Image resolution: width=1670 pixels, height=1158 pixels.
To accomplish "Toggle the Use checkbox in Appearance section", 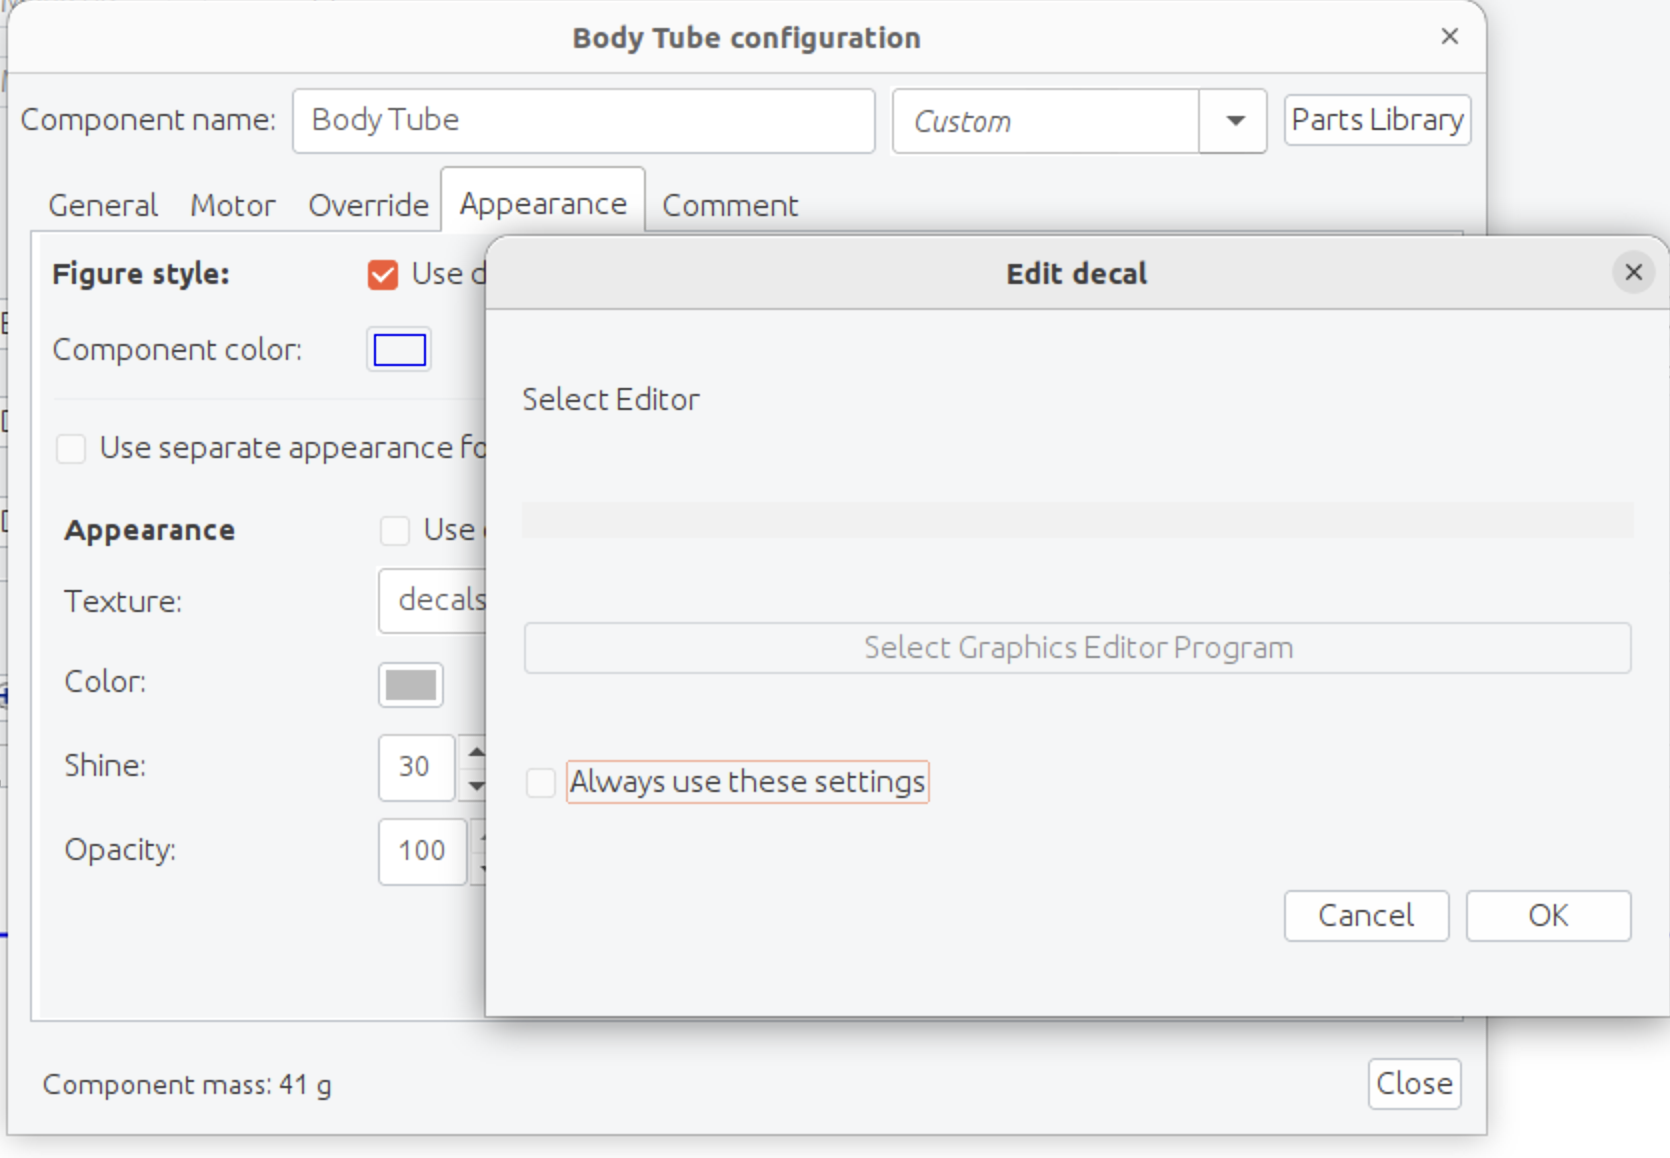I will pyautogui.click(x=394, y=530).
